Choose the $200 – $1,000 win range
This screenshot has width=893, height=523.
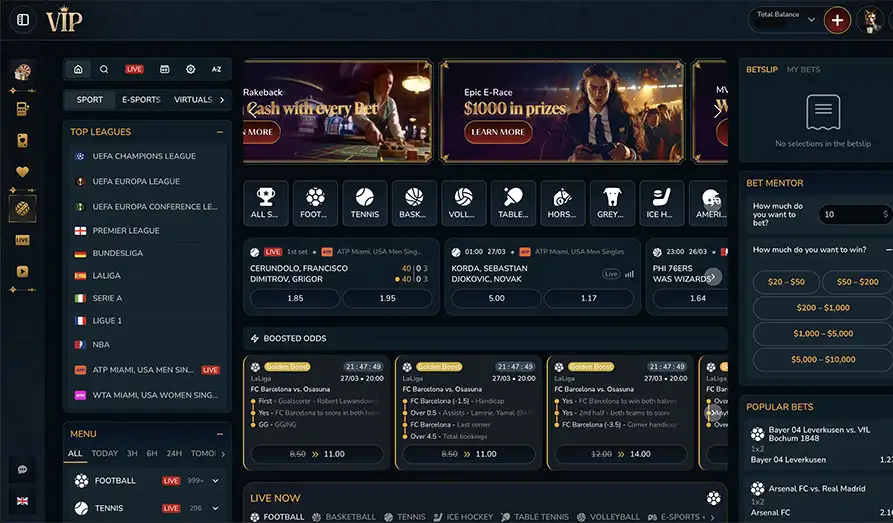(x=823, y=308)
